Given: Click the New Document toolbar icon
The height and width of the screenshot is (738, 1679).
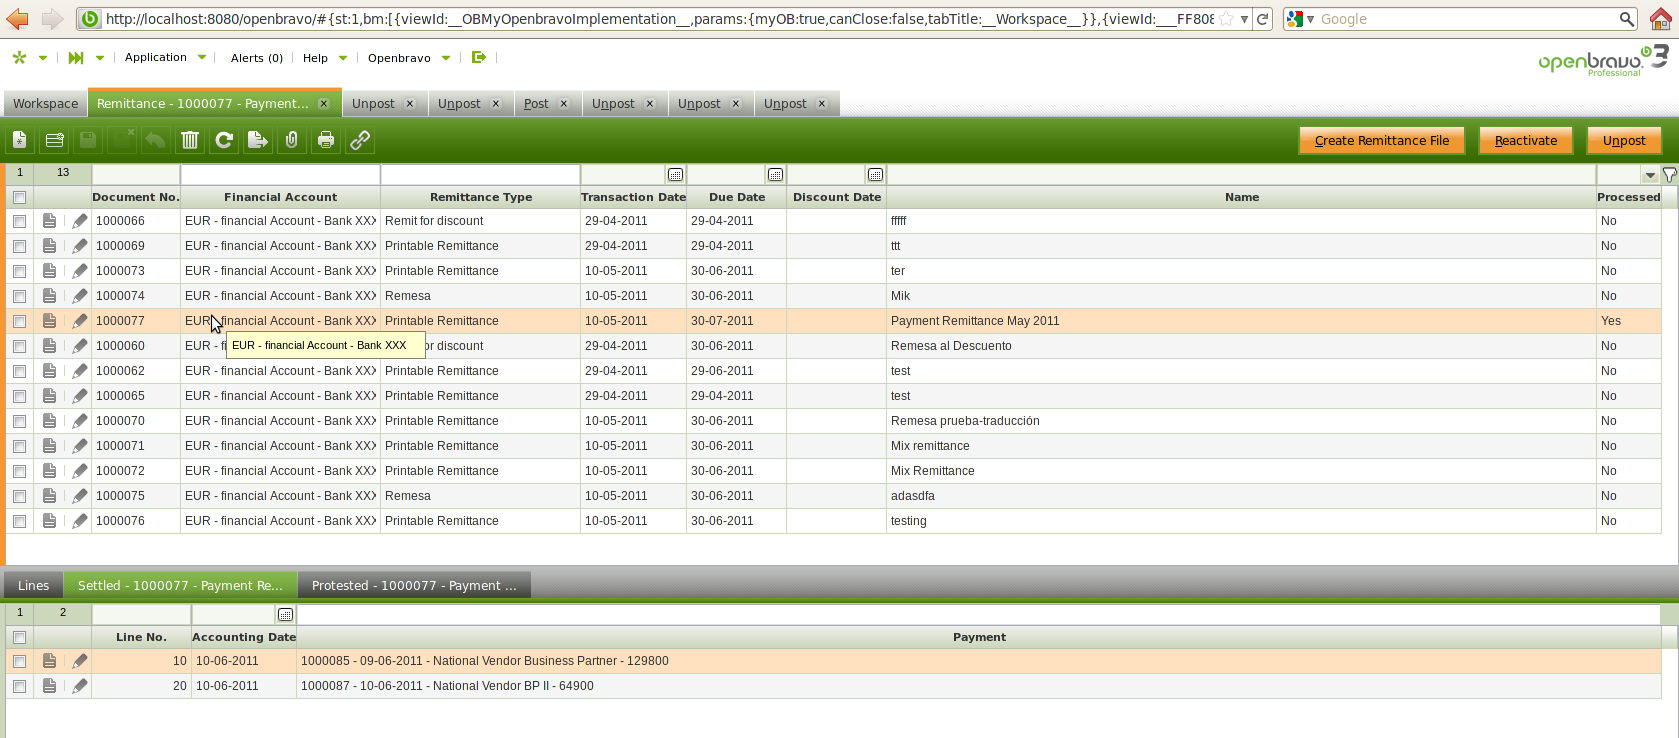Looking at the screenshot, I should click(20, 140).
